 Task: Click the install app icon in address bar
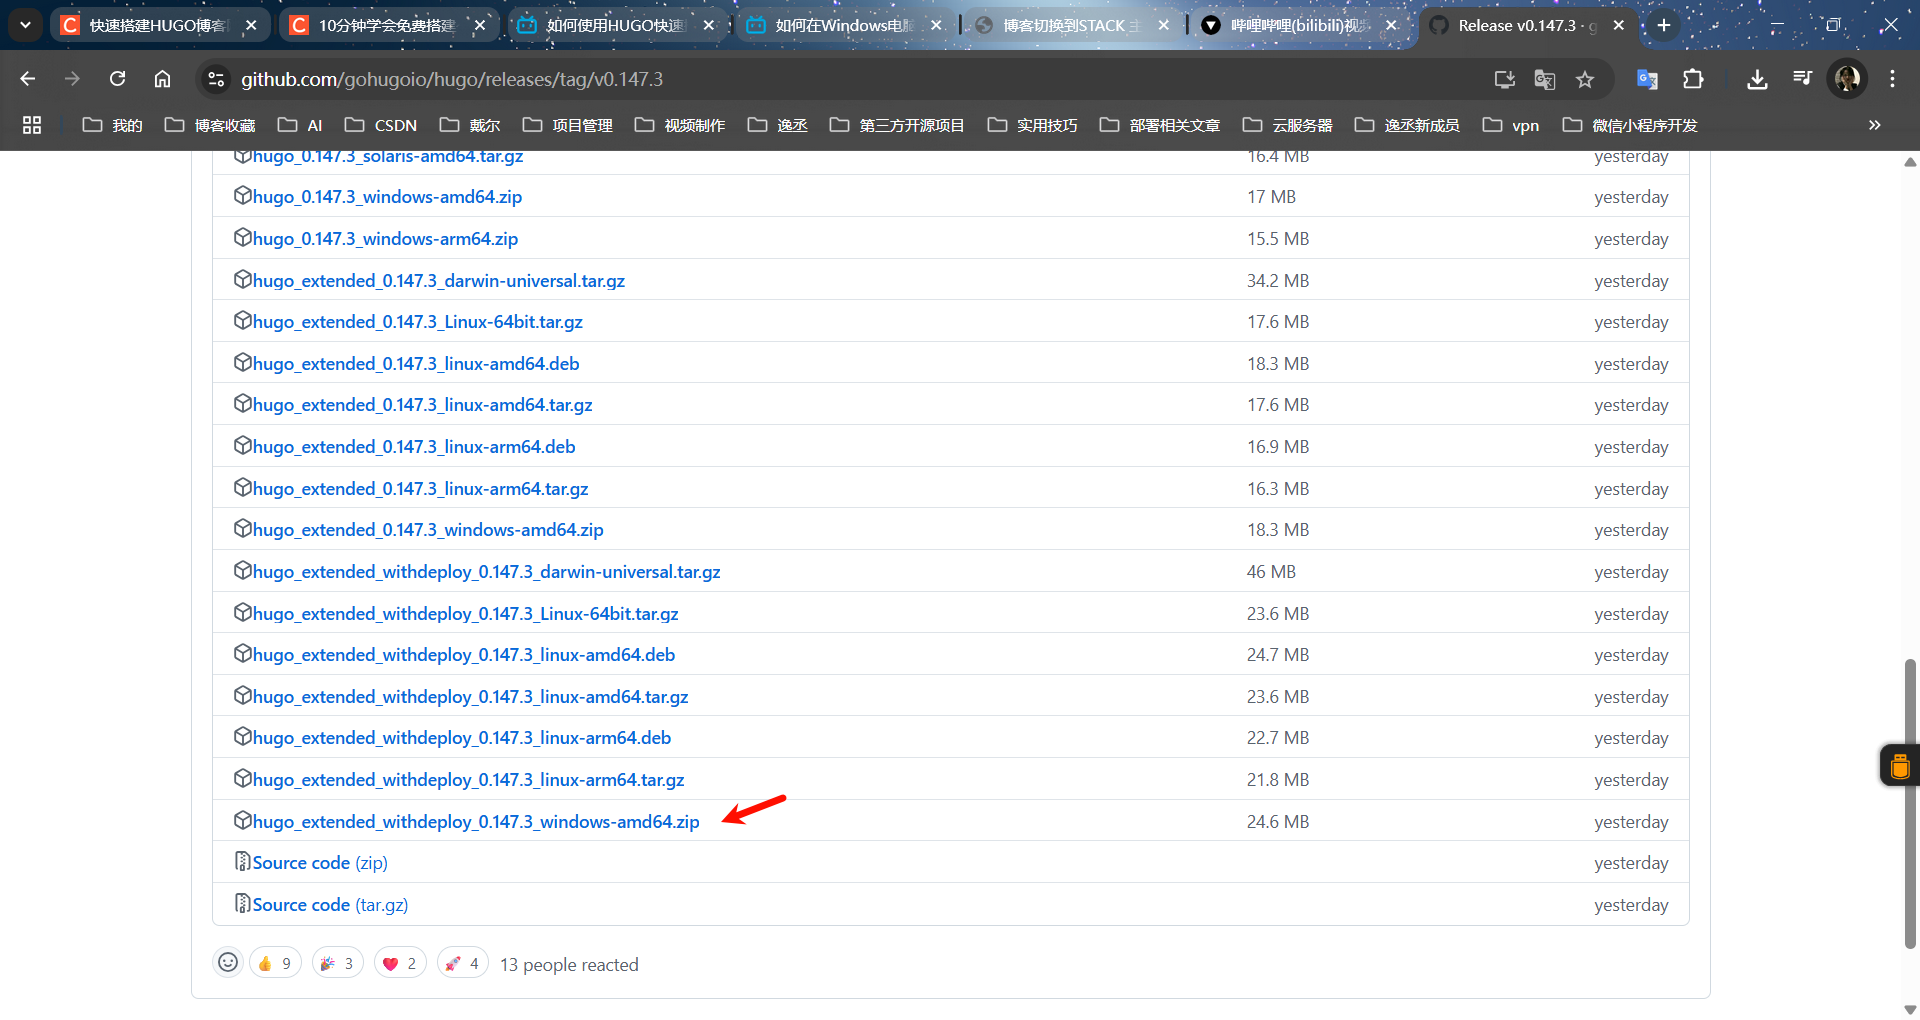(1504, 79)
